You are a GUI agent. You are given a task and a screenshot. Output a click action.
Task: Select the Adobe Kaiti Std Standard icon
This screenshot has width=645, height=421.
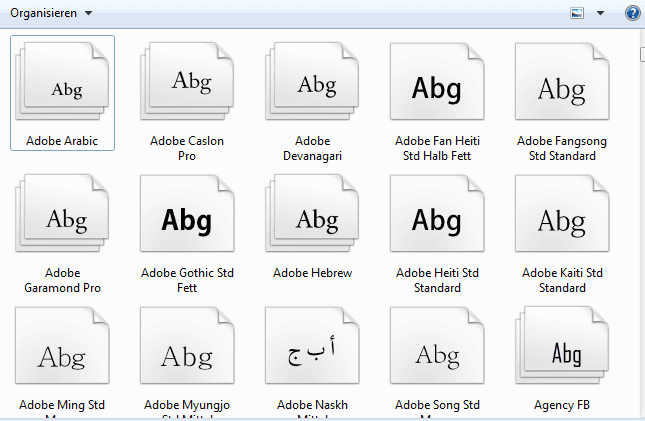coord(562,213)
